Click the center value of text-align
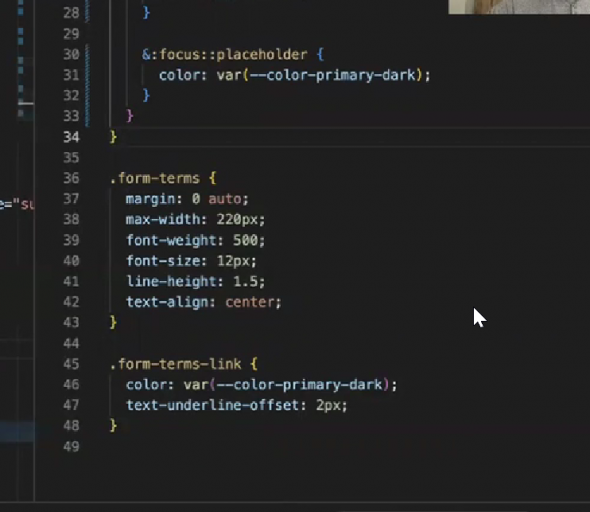The height and width of the screenshot is (512, 590). (250, 302)
